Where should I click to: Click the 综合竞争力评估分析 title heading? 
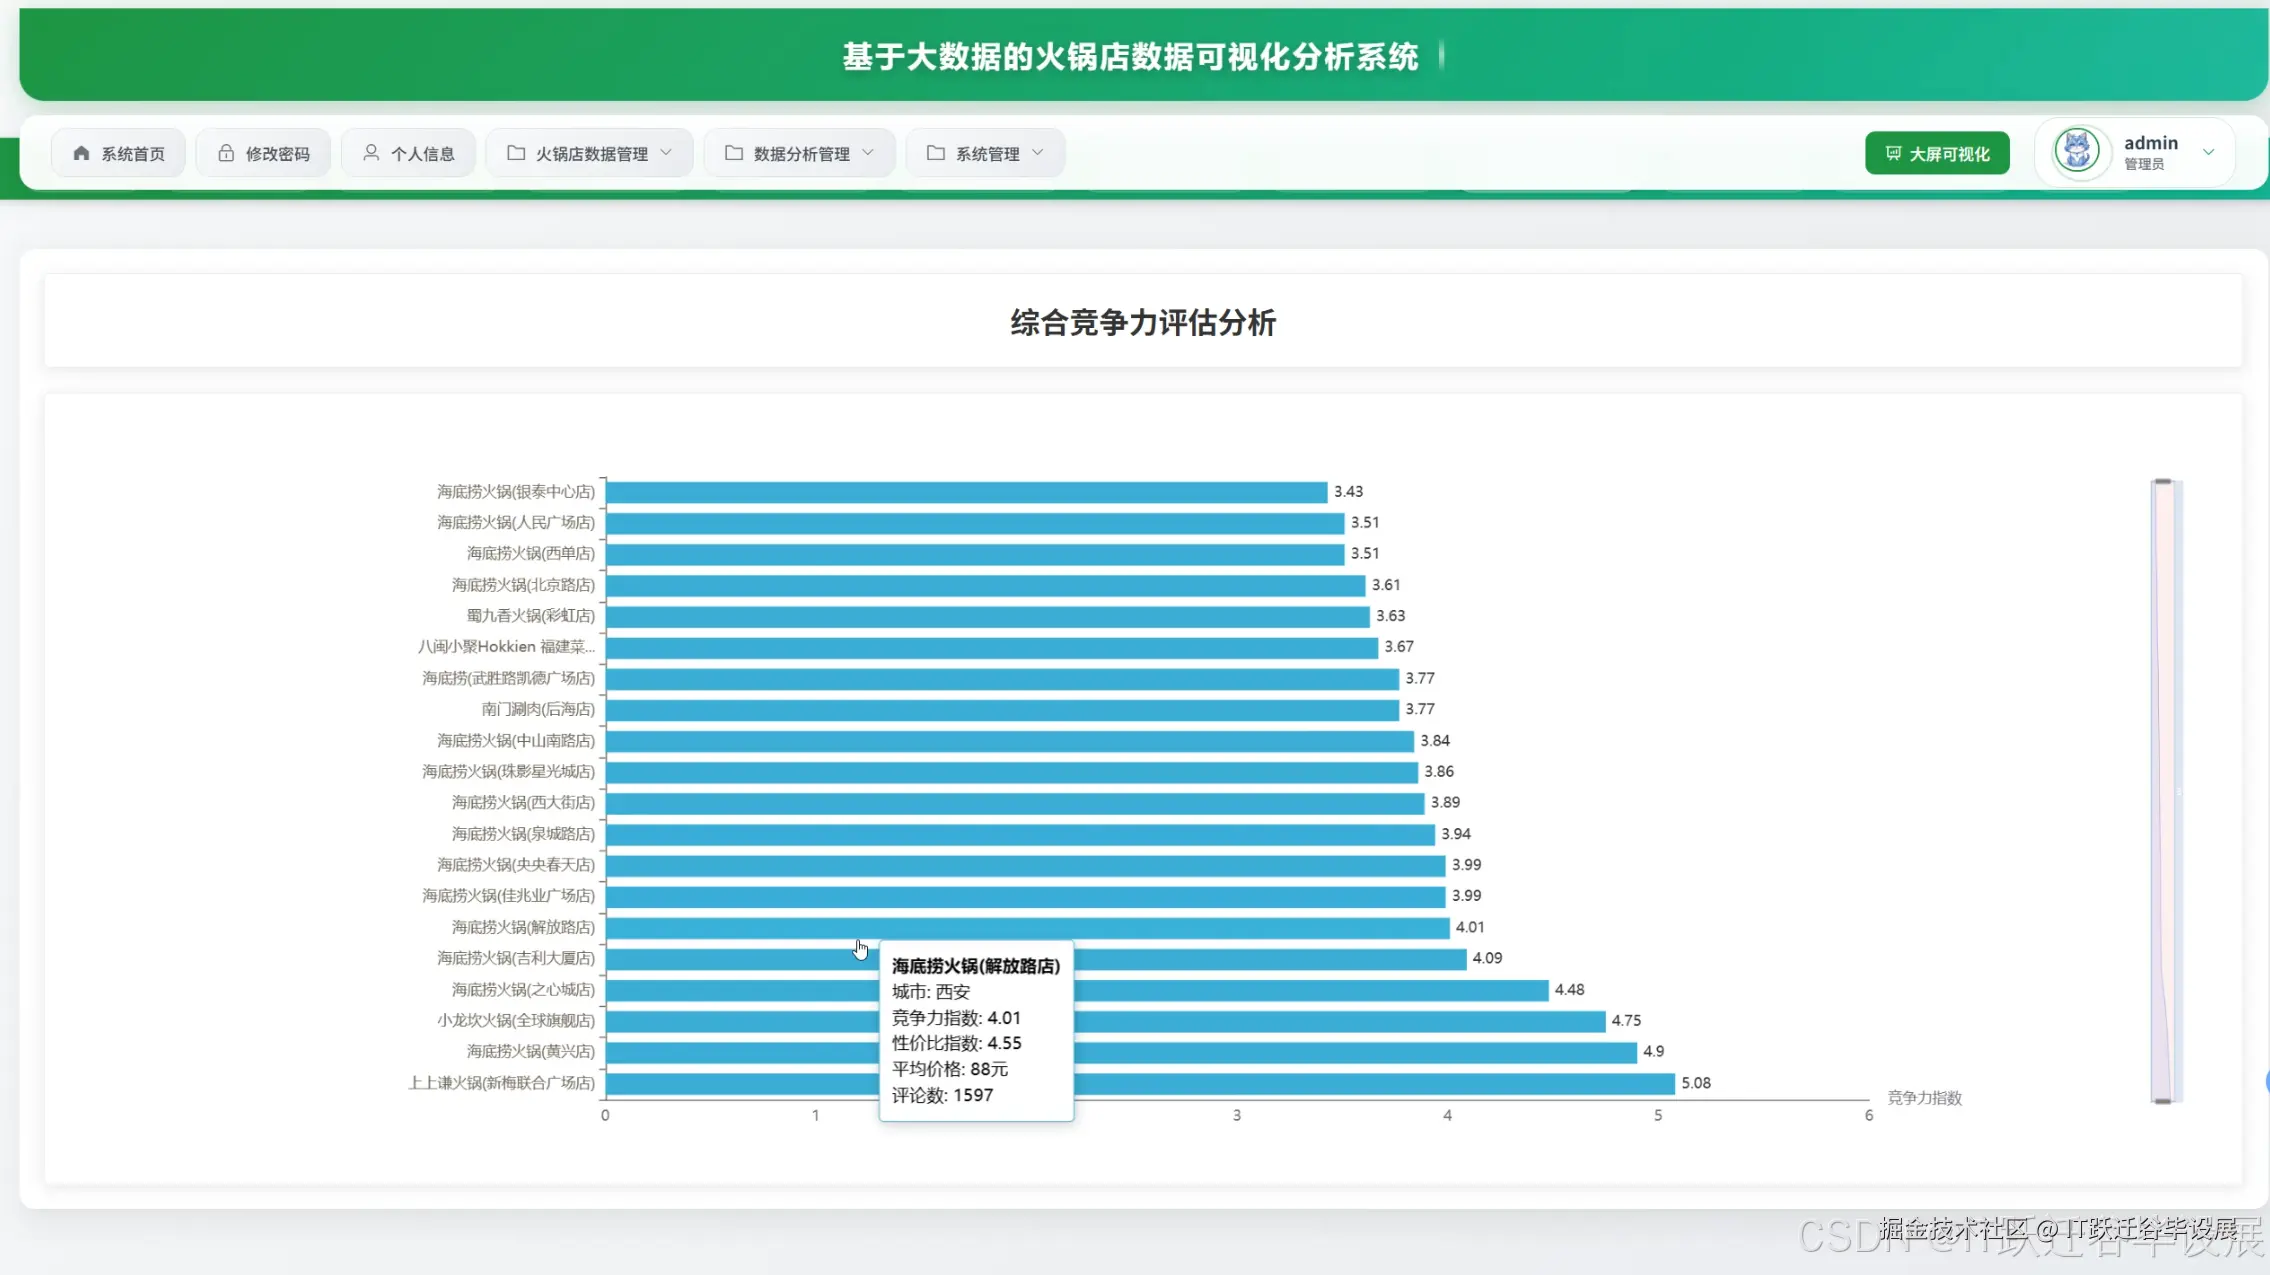pos(1142,322)
